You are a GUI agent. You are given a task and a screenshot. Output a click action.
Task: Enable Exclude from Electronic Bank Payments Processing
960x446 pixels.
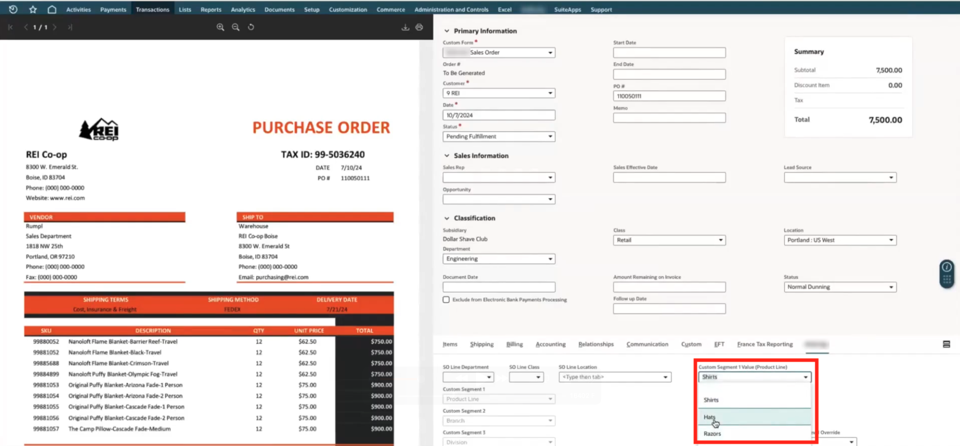click(446, 300)
